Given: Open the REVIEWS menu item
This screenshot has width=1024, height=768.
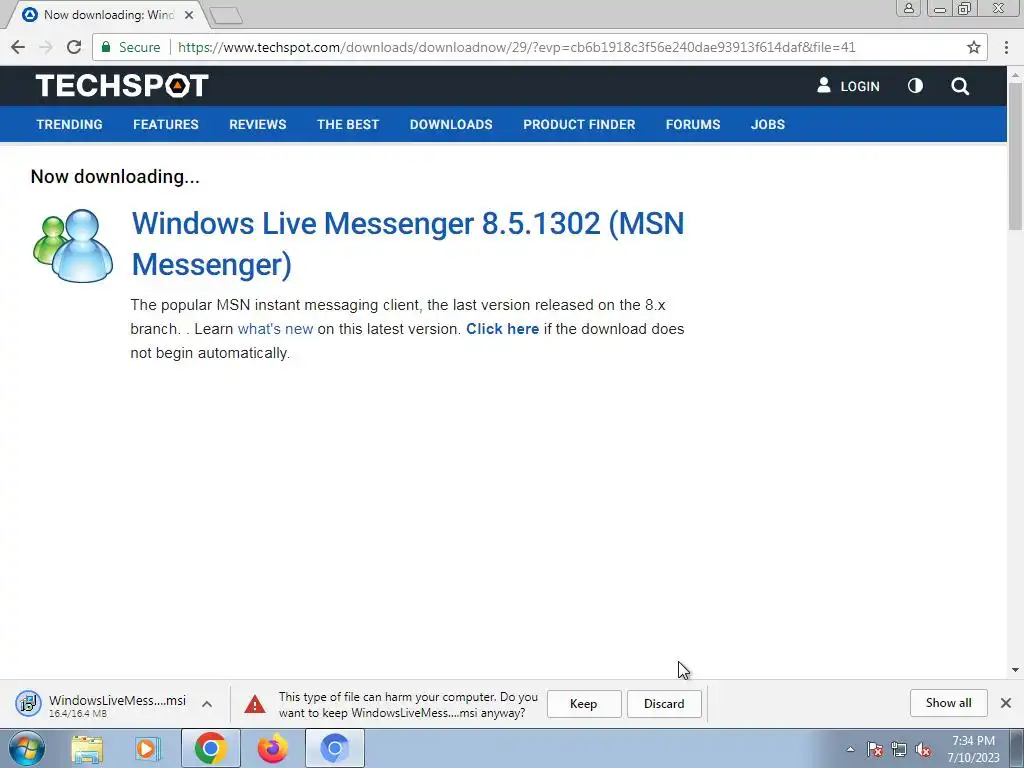Looking at the screenshot, I should tap(258, 124).
